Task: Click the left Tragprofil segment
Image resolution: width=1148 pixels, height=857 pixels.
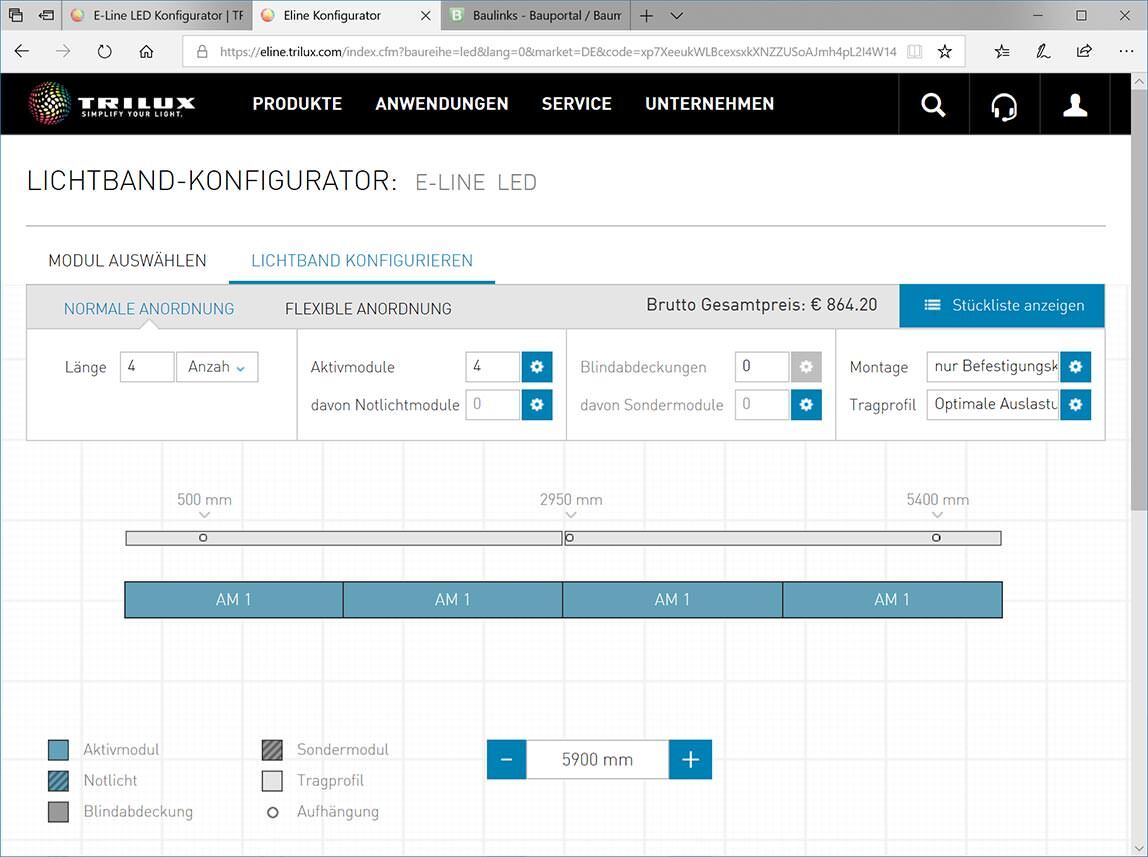Action: click(x=343, y=539)
